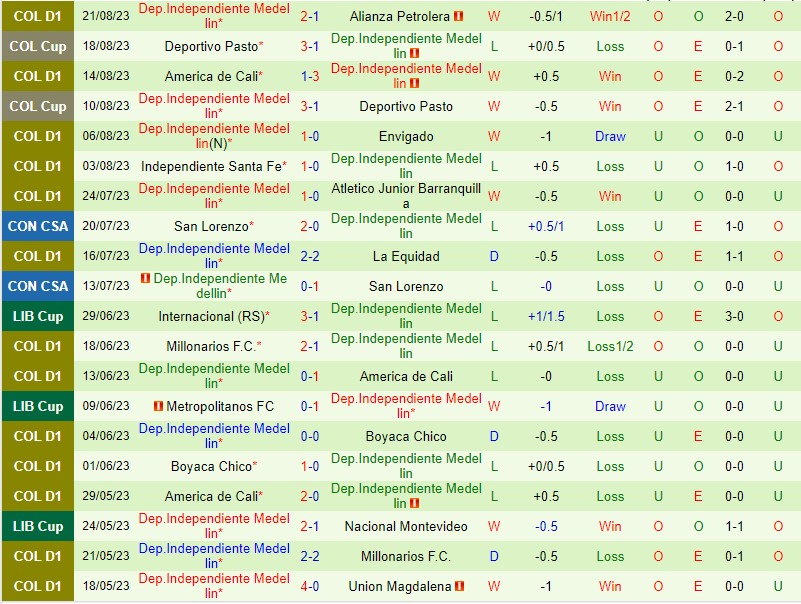Screen dimensions: 801x604
Task: Click red card icon in 29/05/23 away team
Action: tap(414, 503)
